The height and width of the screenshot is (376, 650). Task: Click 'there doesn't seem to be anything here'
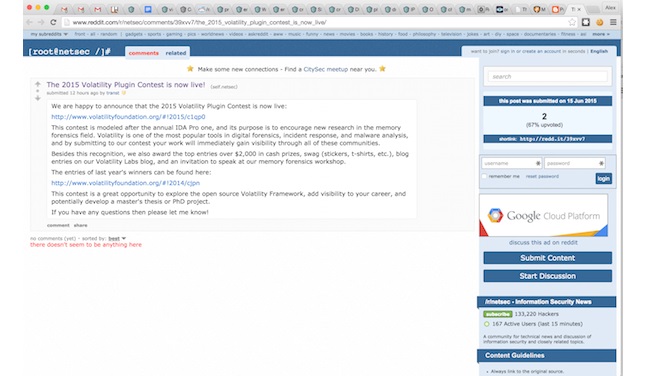click(x=86, y=245)
